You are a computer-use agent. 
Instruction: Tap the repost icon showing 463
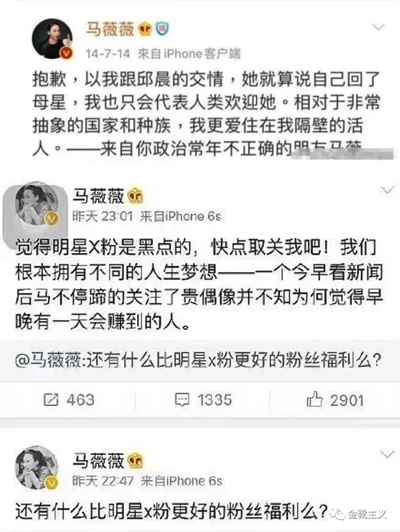(x=51, y=400)
